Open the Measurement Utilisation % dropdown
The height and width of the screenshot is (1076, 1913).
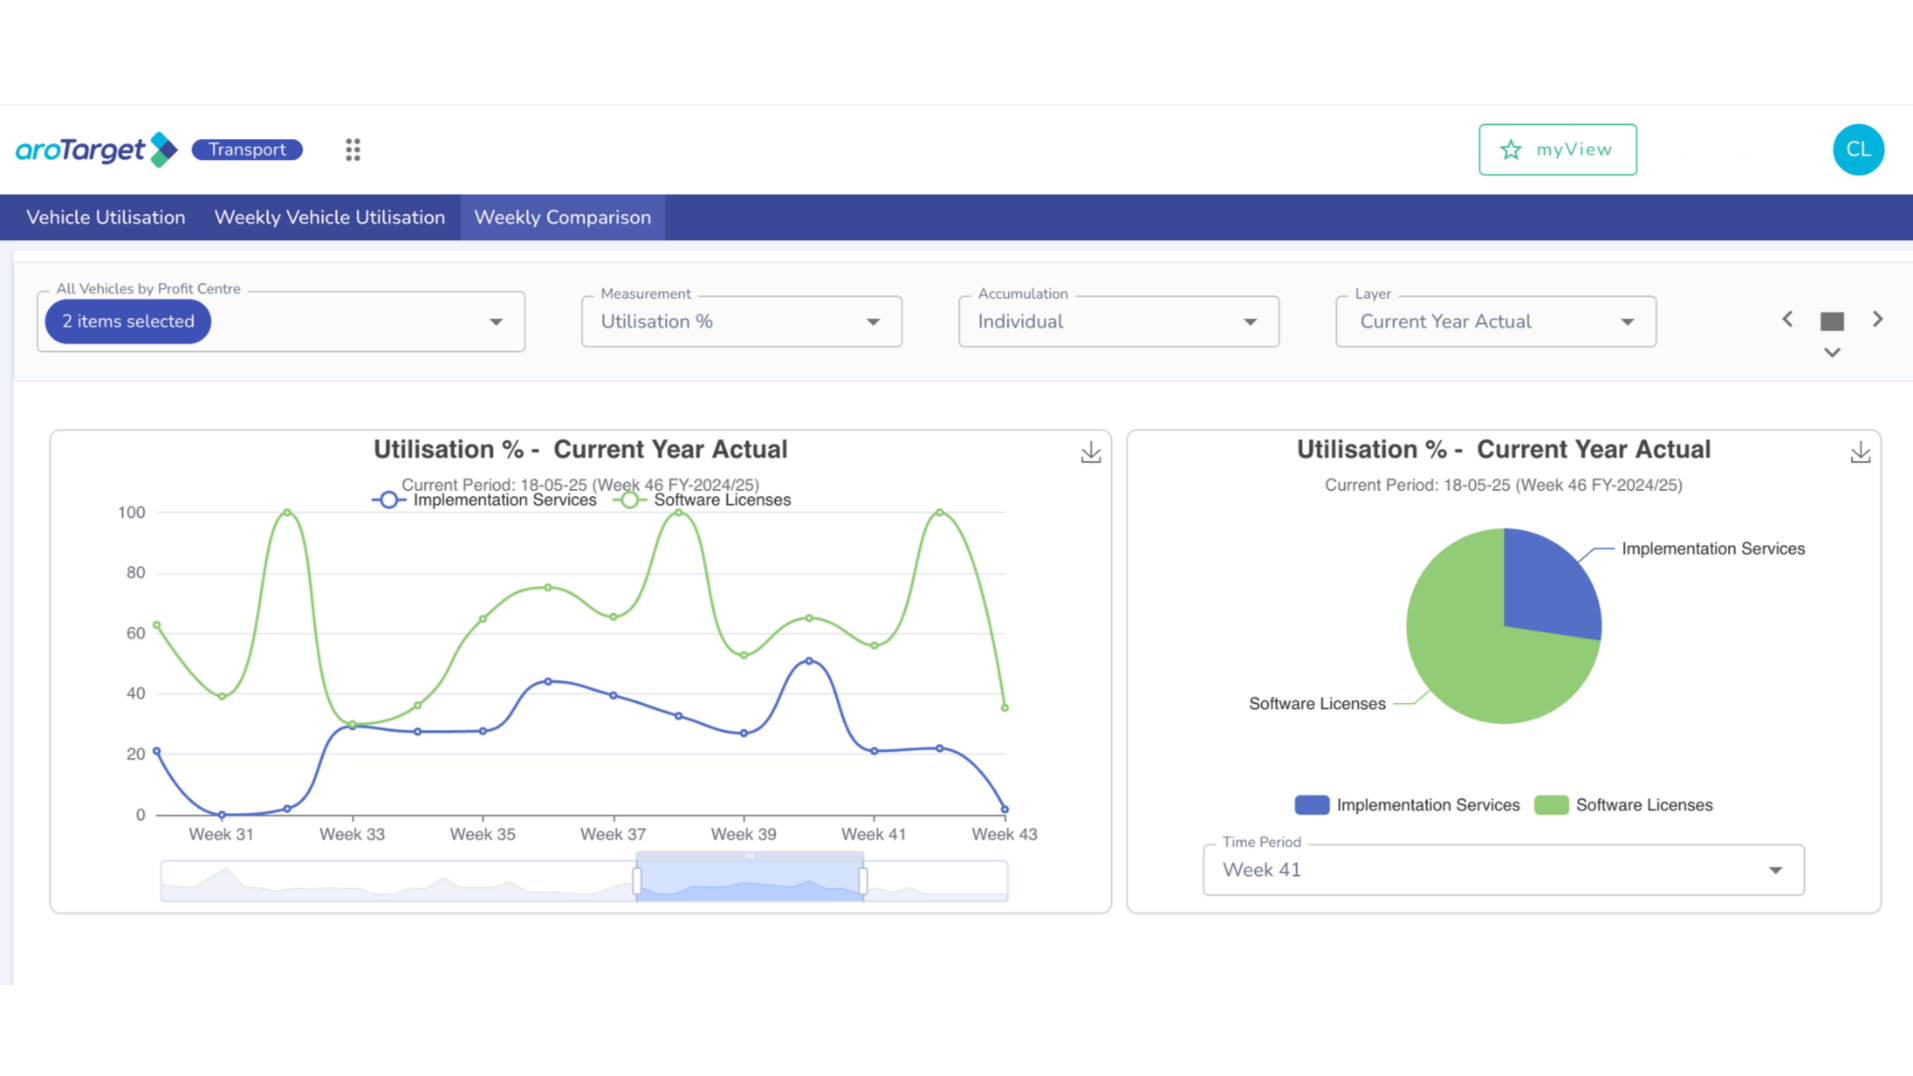742,321
